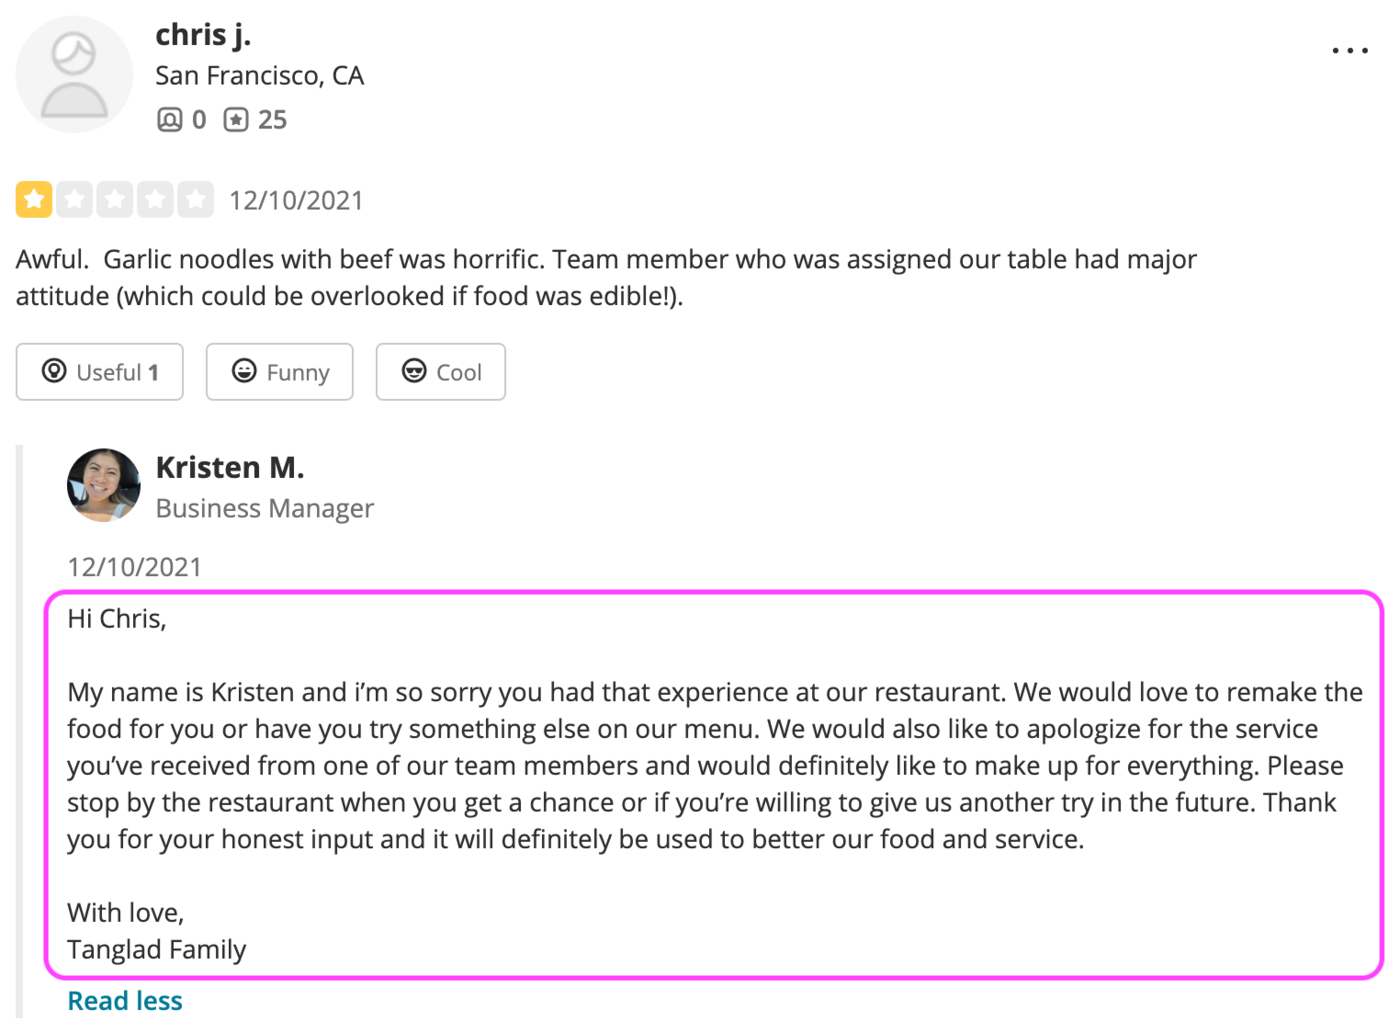Viewport: 1400px width, 1033px height.
Task: Collapse the response with Read less
Action: [124, 1000]
